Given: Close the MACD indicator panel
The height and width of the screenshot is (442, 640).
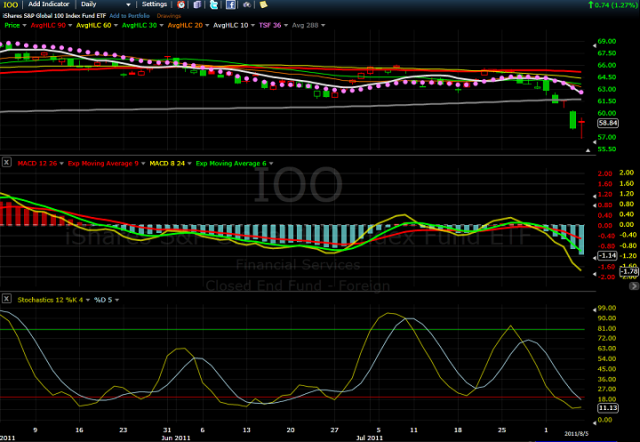Looking at the screenshot, I should (7, 162).
